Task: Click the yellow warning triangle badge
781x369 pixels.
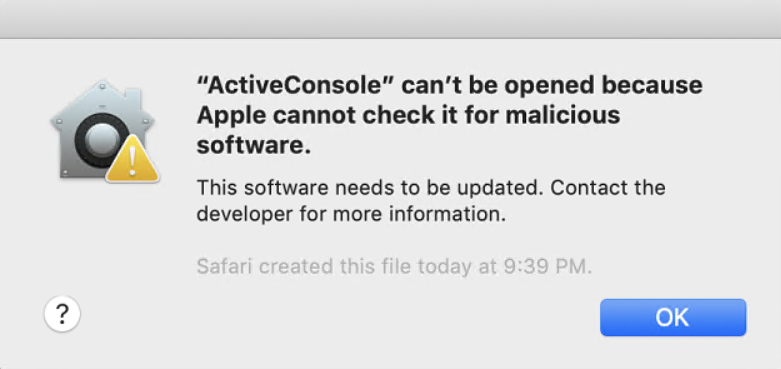Action: tap(132, 158)
